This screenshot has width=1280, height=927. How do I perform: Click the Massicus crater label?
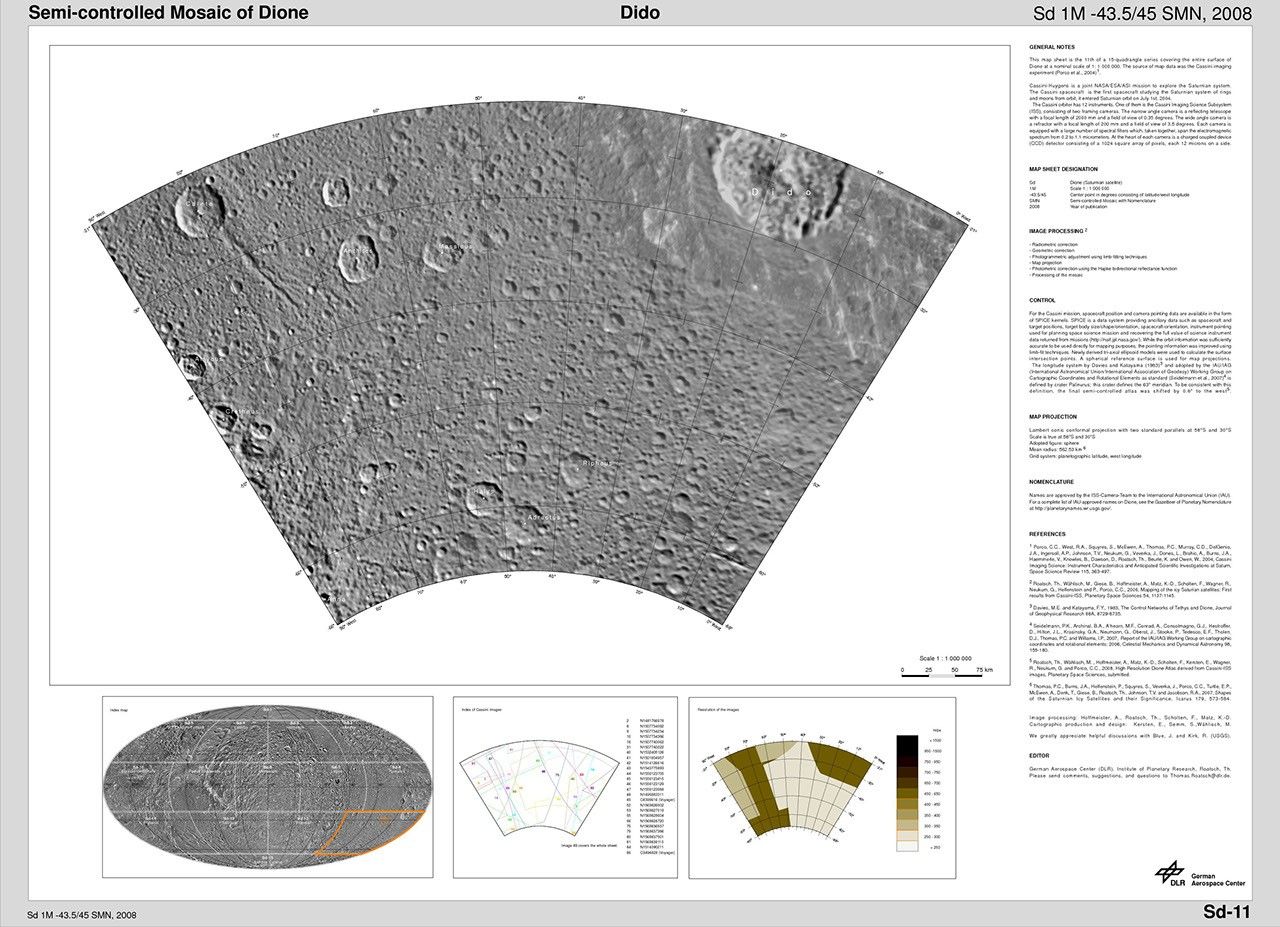(x=454, y=245)
